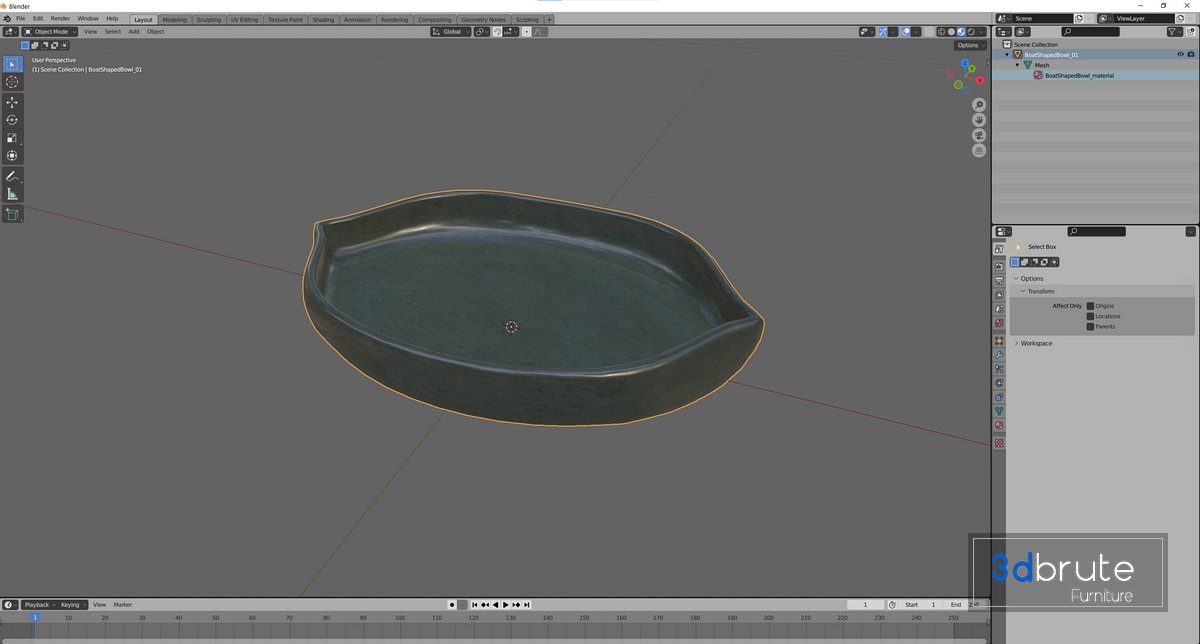Click the Options button in viewport
Image resolution: width=1200 pixels, height=644 pixels.
click(x=969, y=45)
